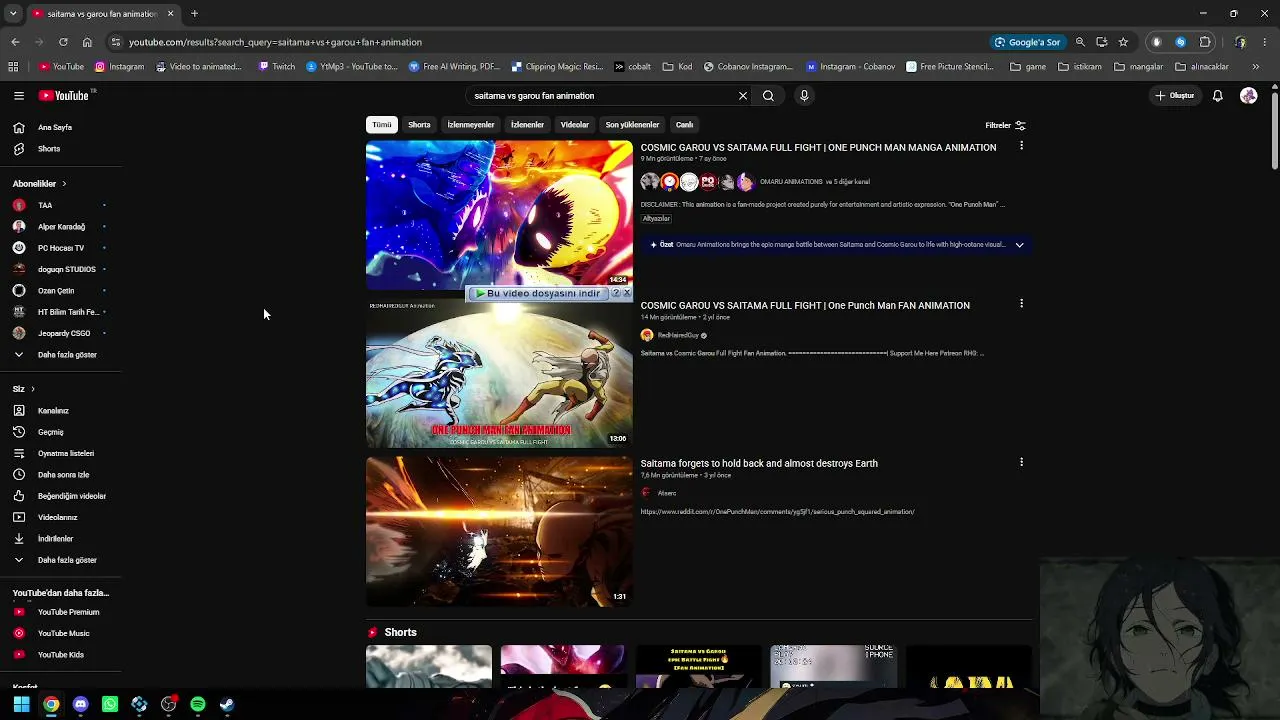Go to YouTube home via the logo
The image size is (1280, 720).
point(64,96)
